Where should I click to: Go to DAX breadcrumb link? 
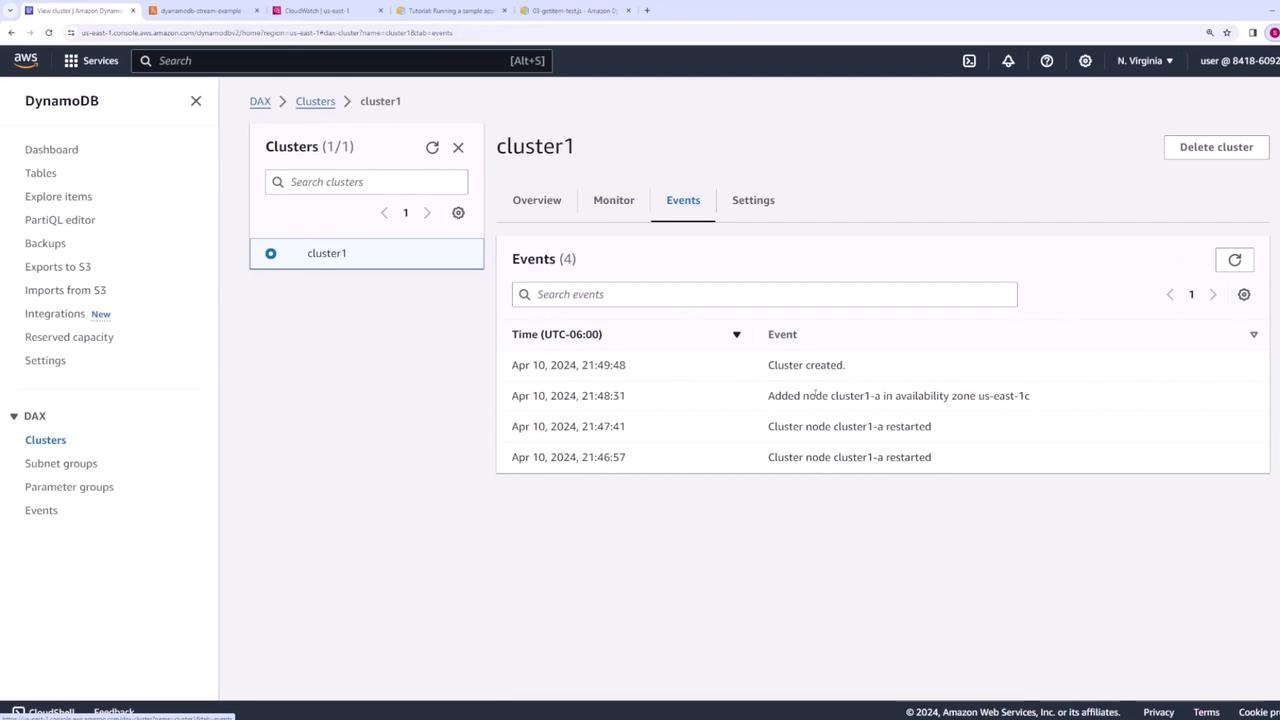coord(260,102)
